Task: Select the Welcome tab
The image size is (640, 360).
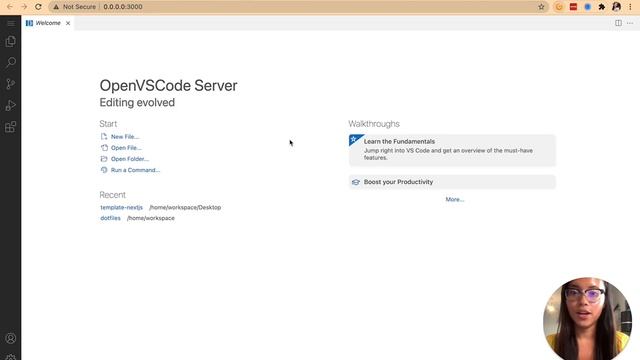Action: [48, 23]
